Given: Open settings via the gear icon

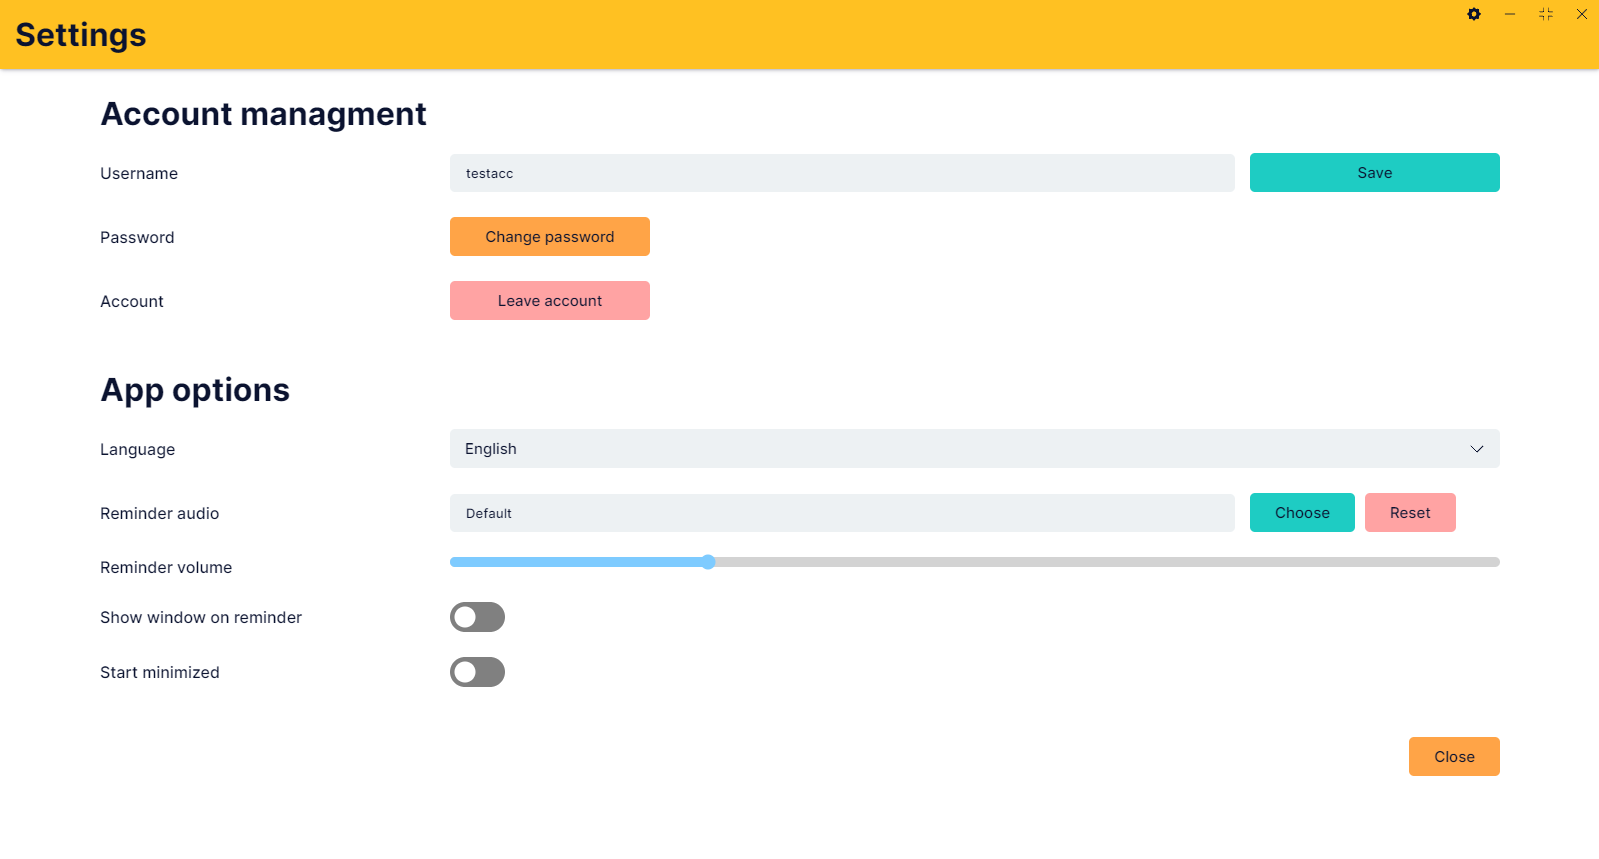Looking at the screenshot, I should coord(1474,14).
